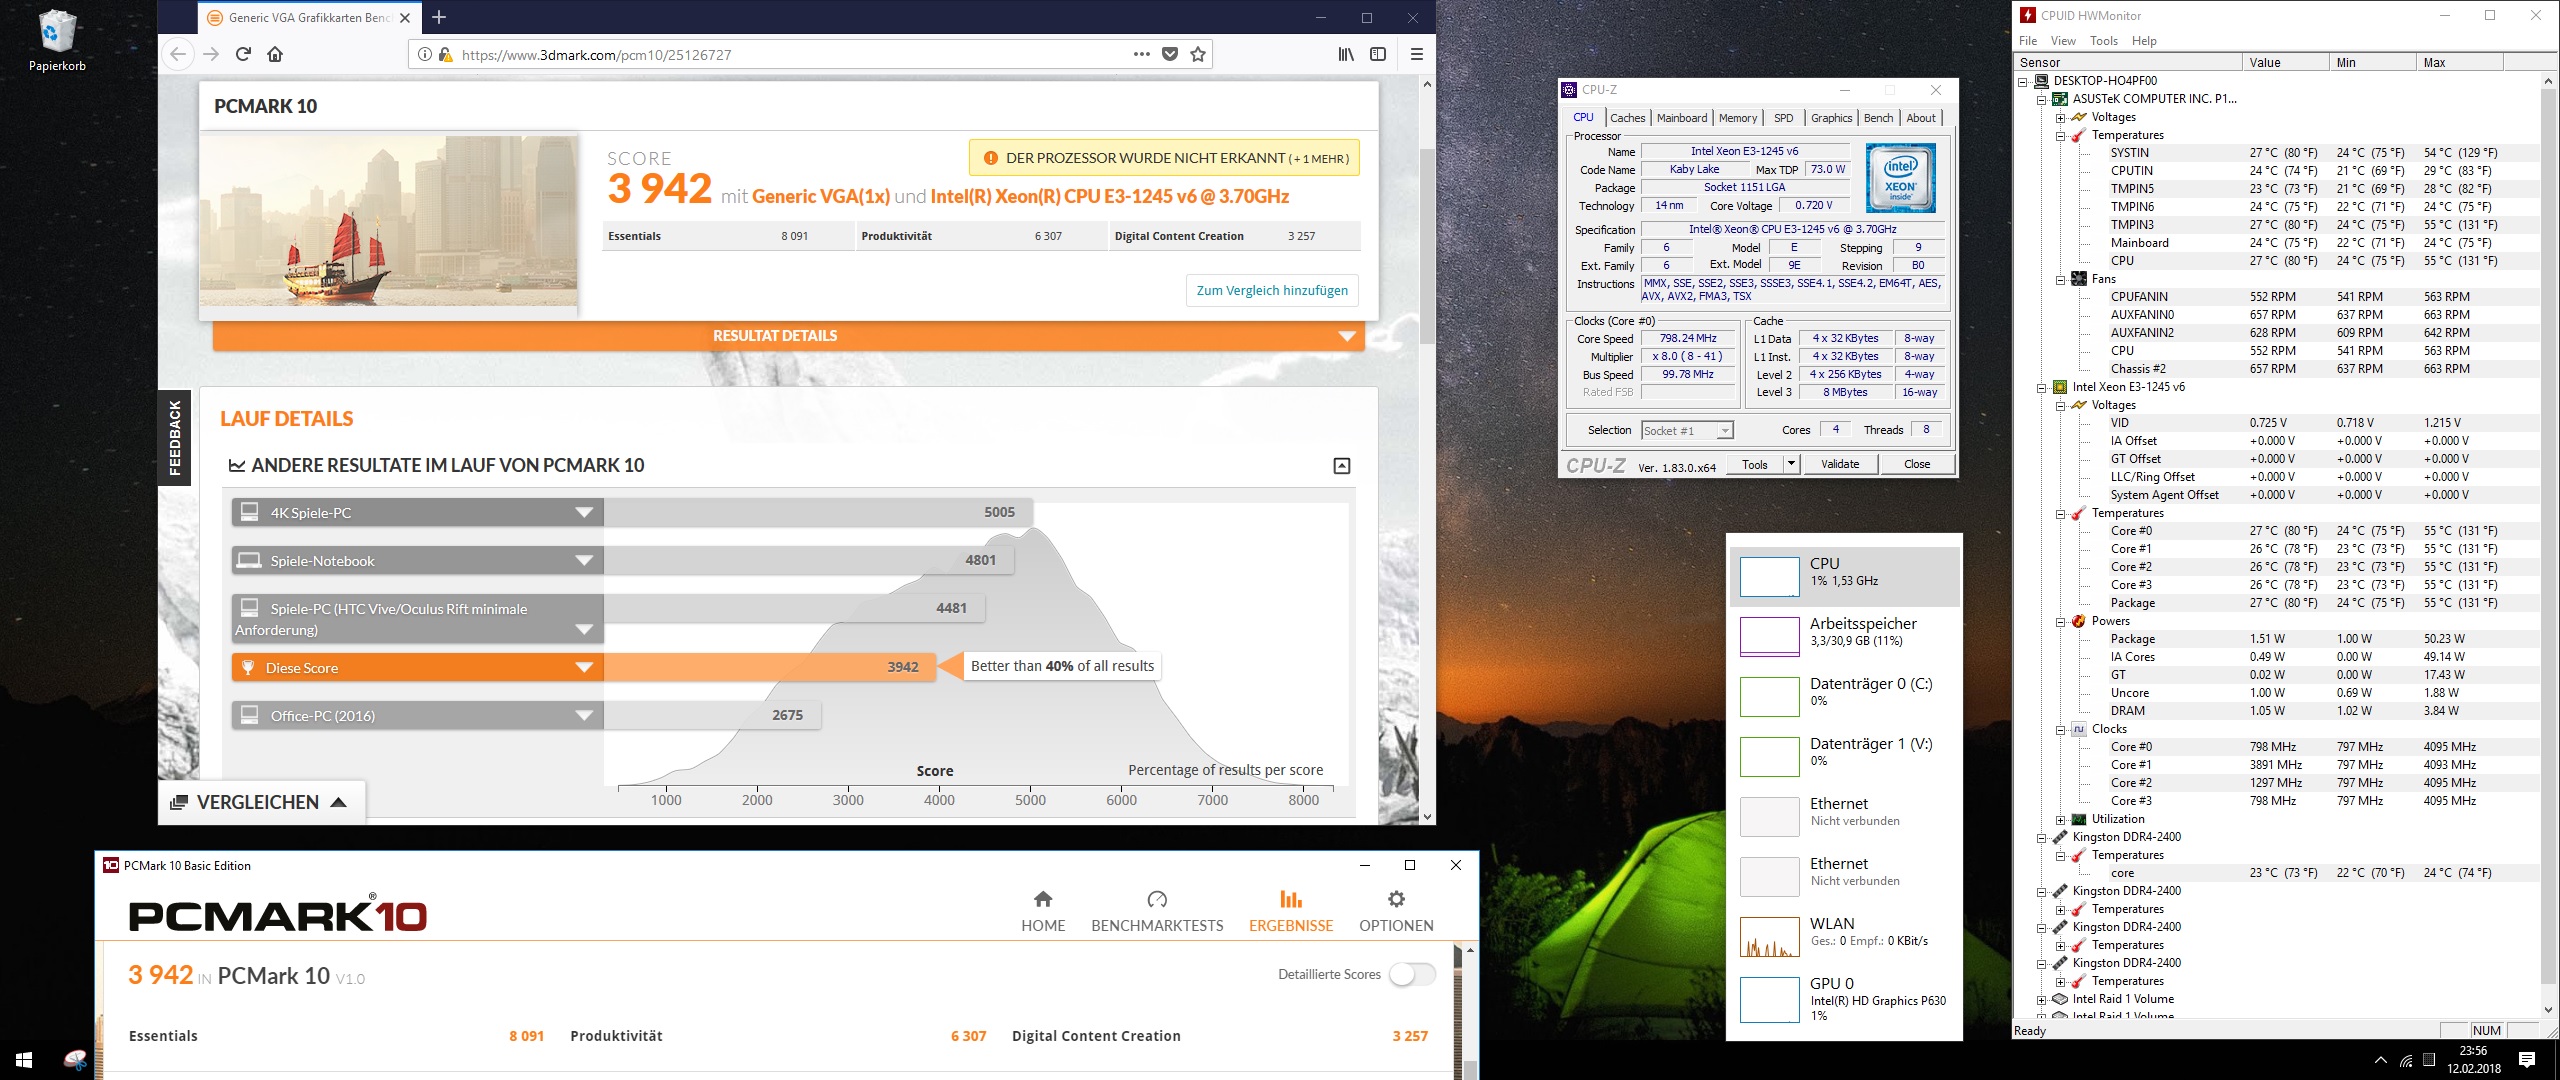Click Zum Vergleich hinzufügen button
Viewport: 2560px width, 1080px height.
tap(1272, 290)
